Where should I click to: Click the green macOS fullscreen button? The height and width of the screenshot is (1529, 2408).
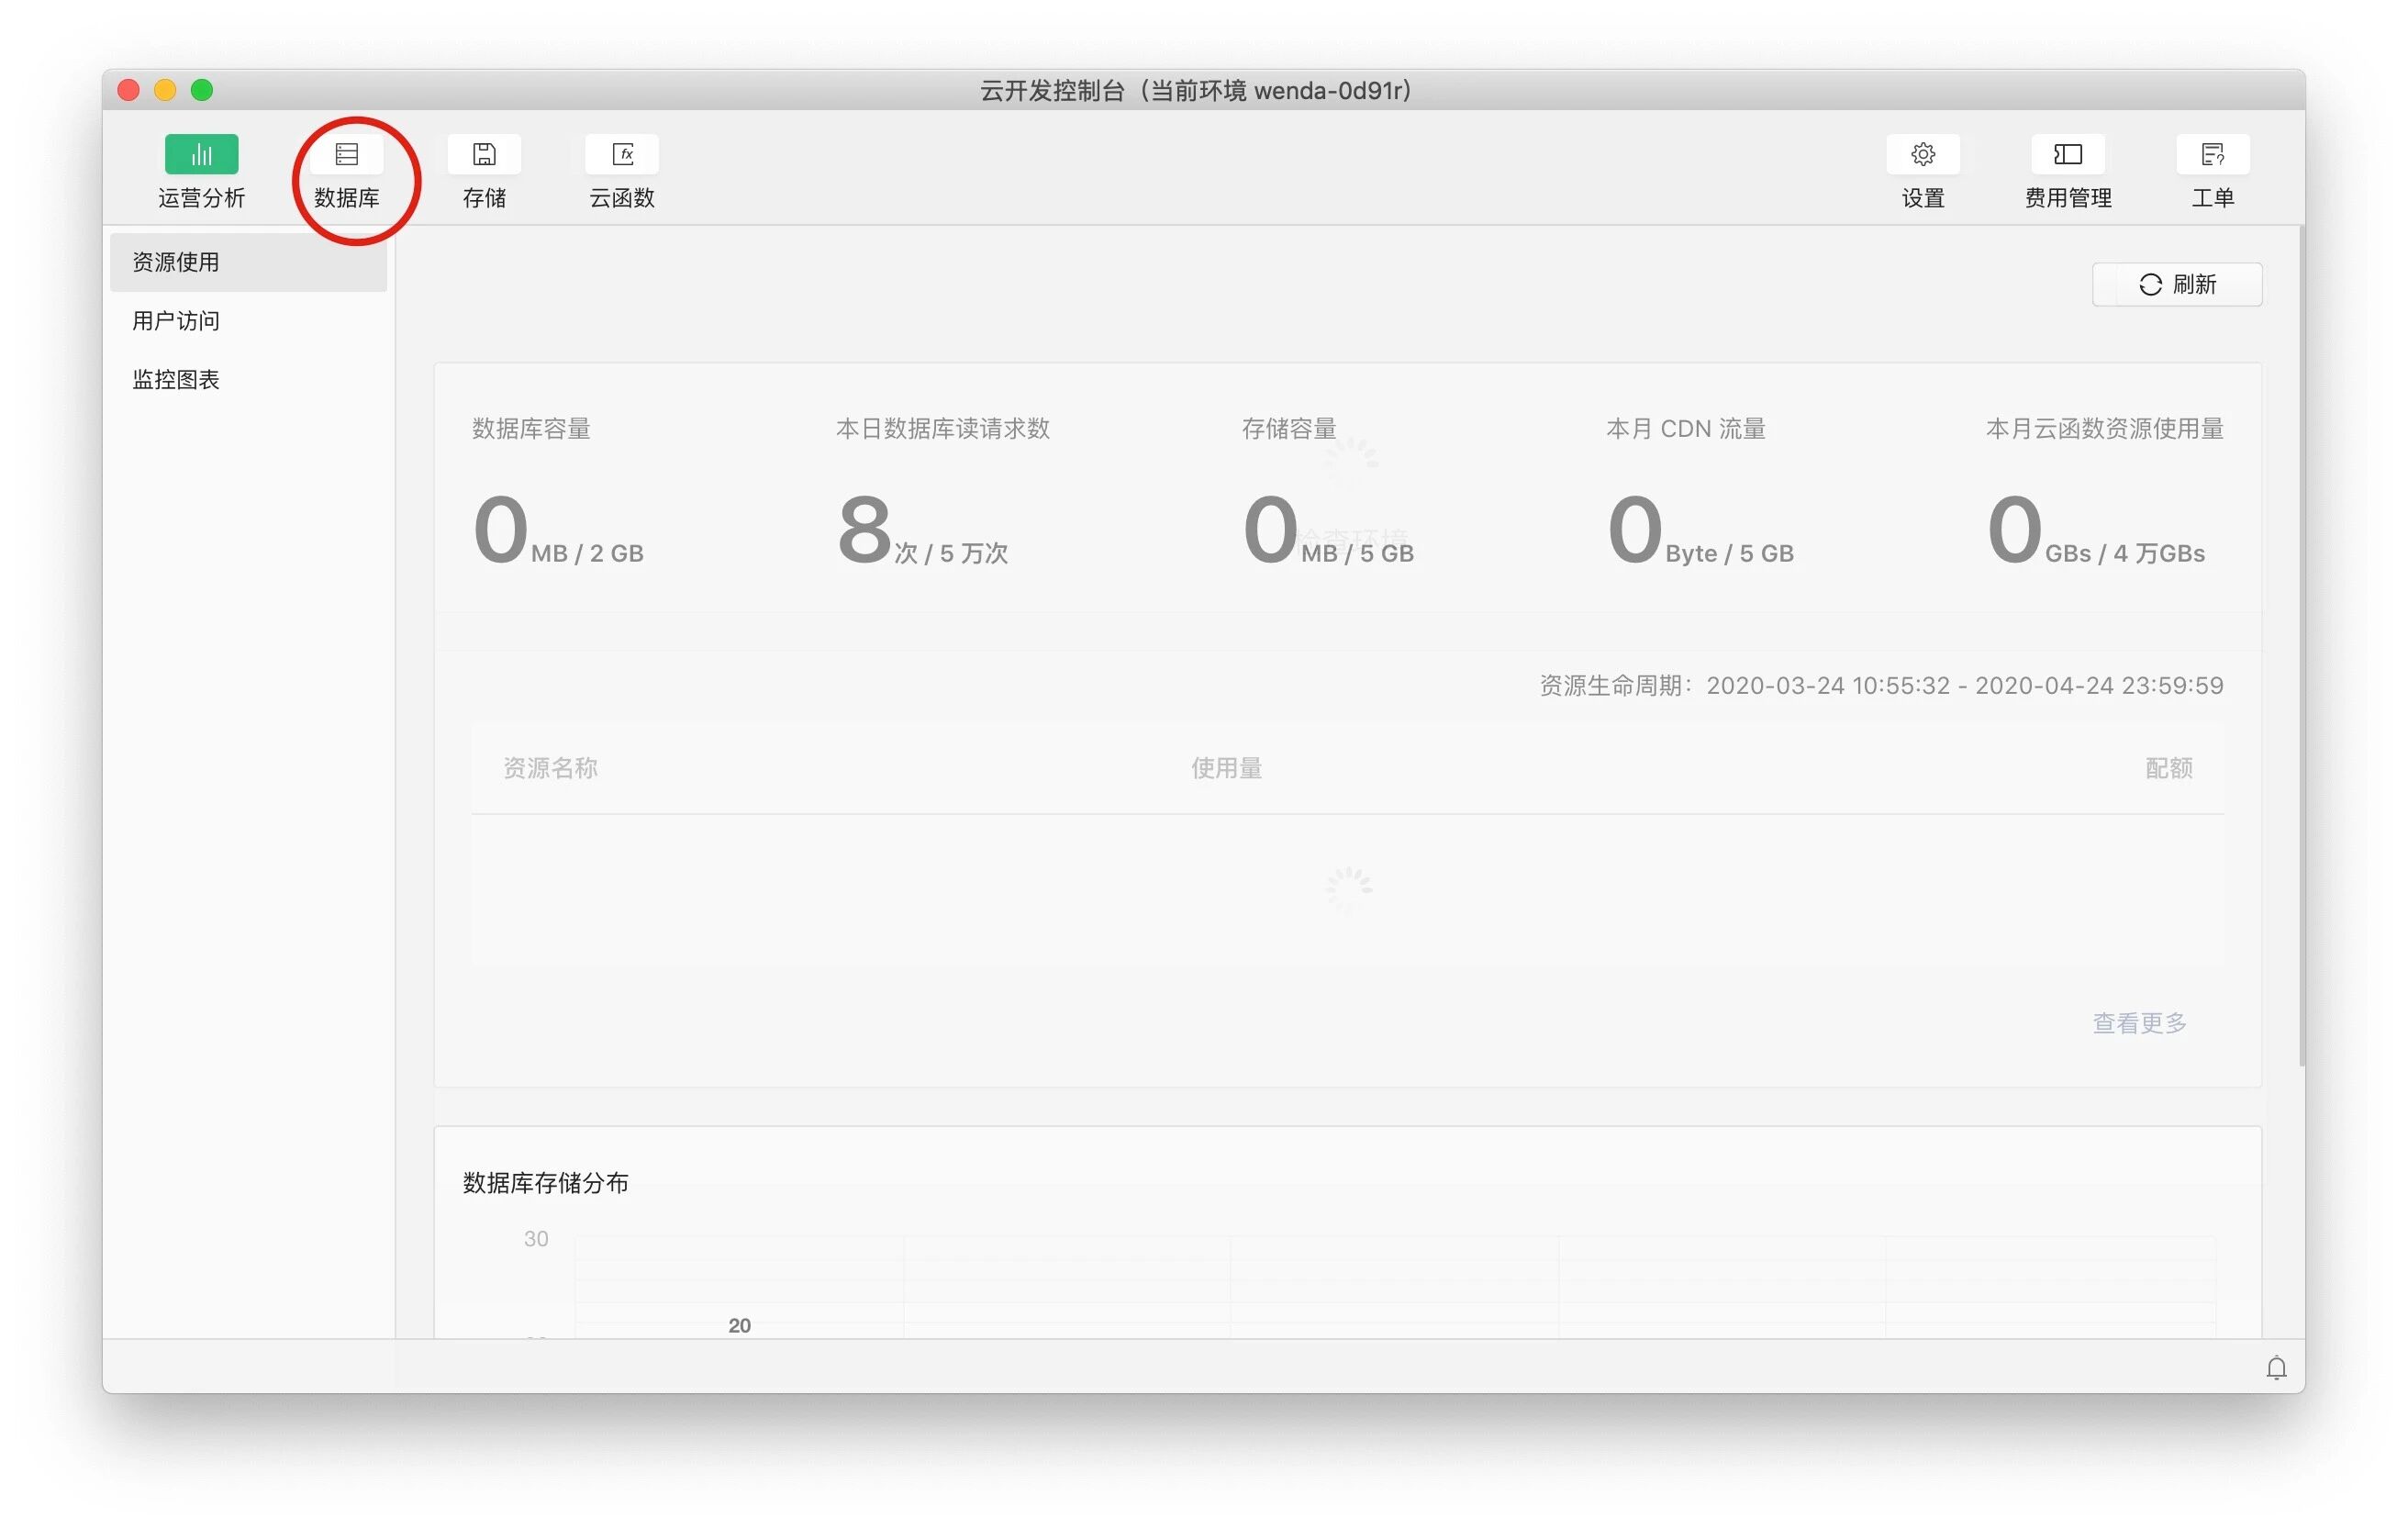(x=202, y=90)
